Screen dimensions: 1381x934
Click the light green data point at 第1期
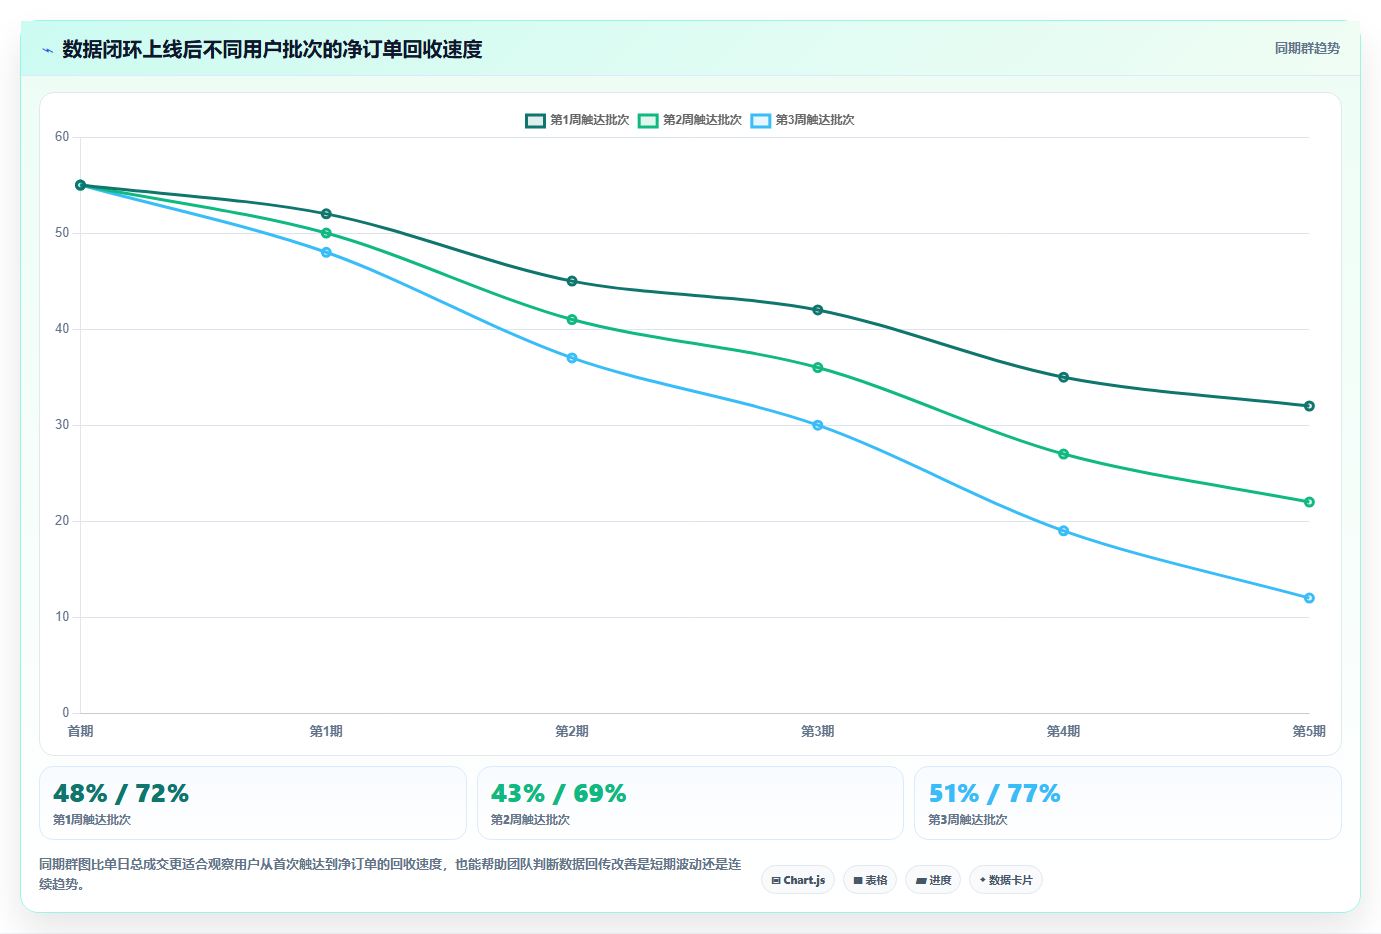click(x=326, y=233)
